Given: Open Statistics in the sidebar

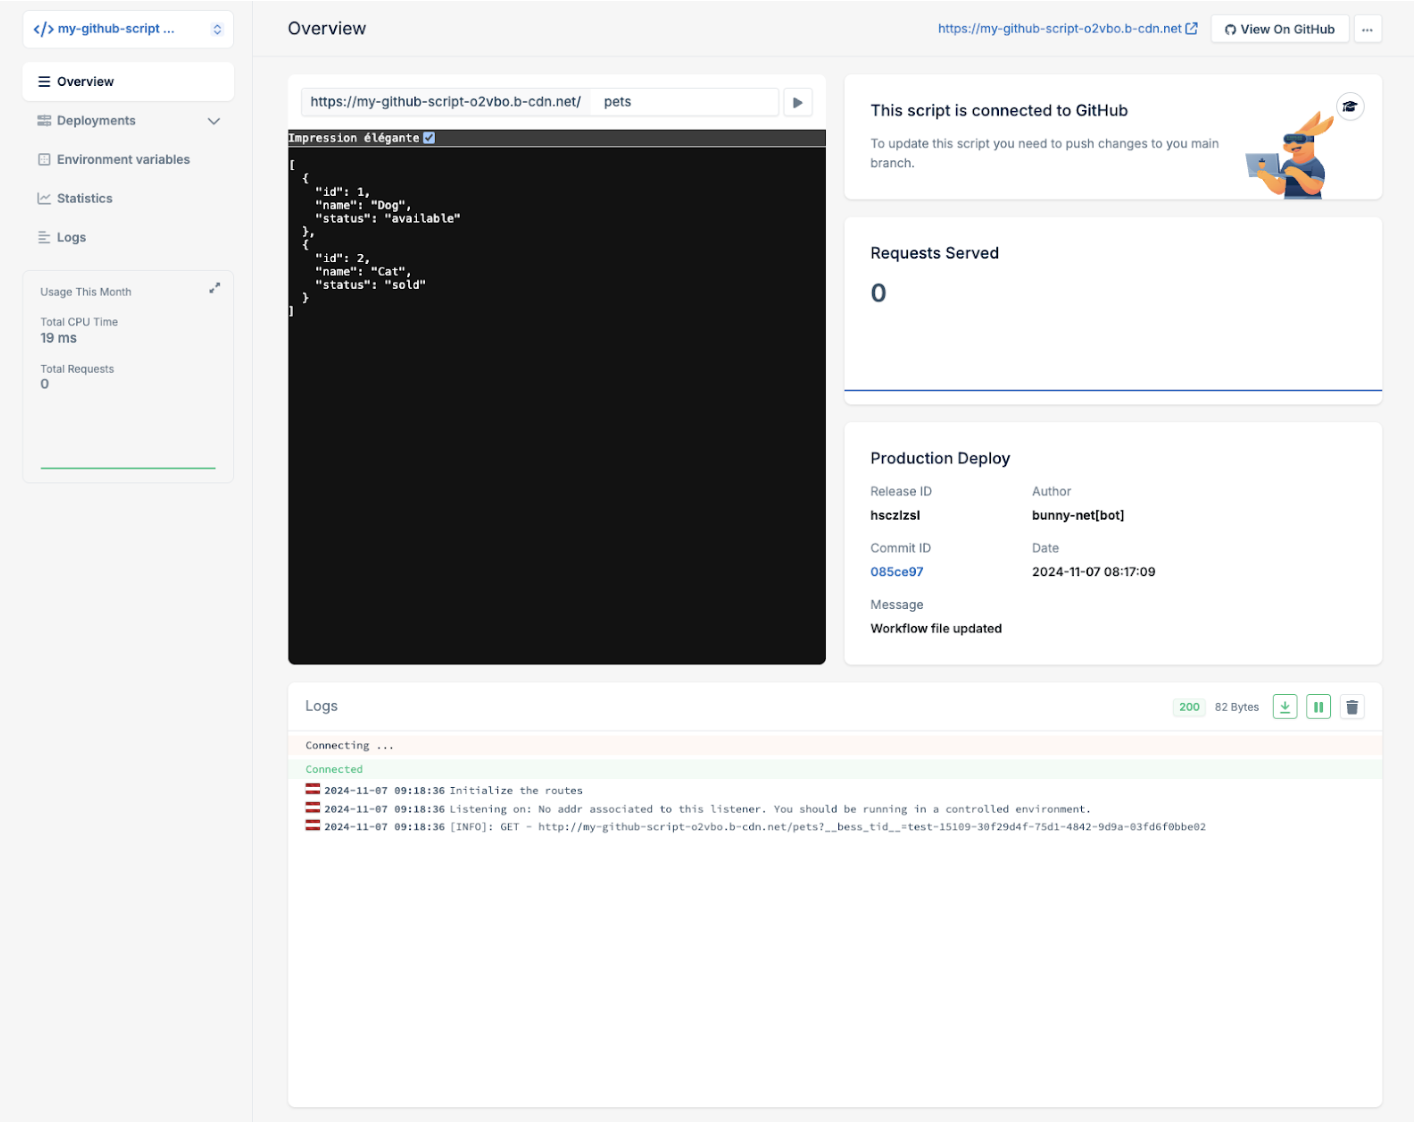Looking at the screenshot, I should pyautogui.click(x=84, y=199).
